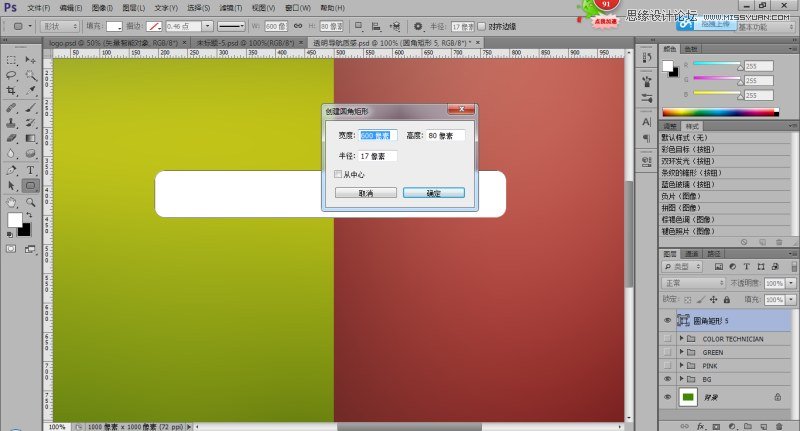Image resolution: width=800 pixels, height=431 pixels.
Task: Hide the BG layer group
Action: point(667,379)
